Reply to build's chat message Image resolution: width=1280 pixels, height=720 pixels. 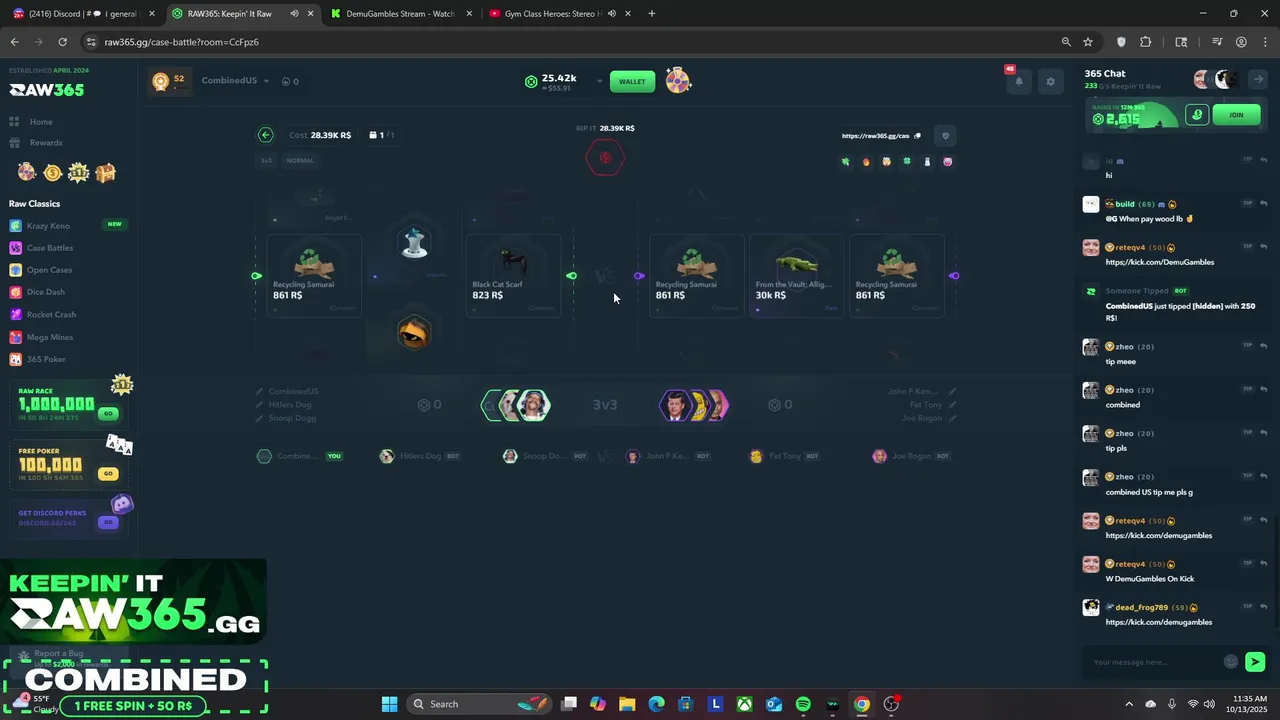(1264, 203)
